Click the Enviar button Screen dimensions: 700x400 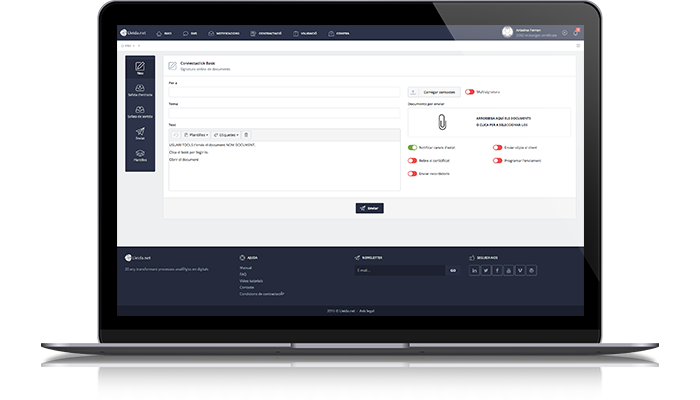[x=369, y=208]
